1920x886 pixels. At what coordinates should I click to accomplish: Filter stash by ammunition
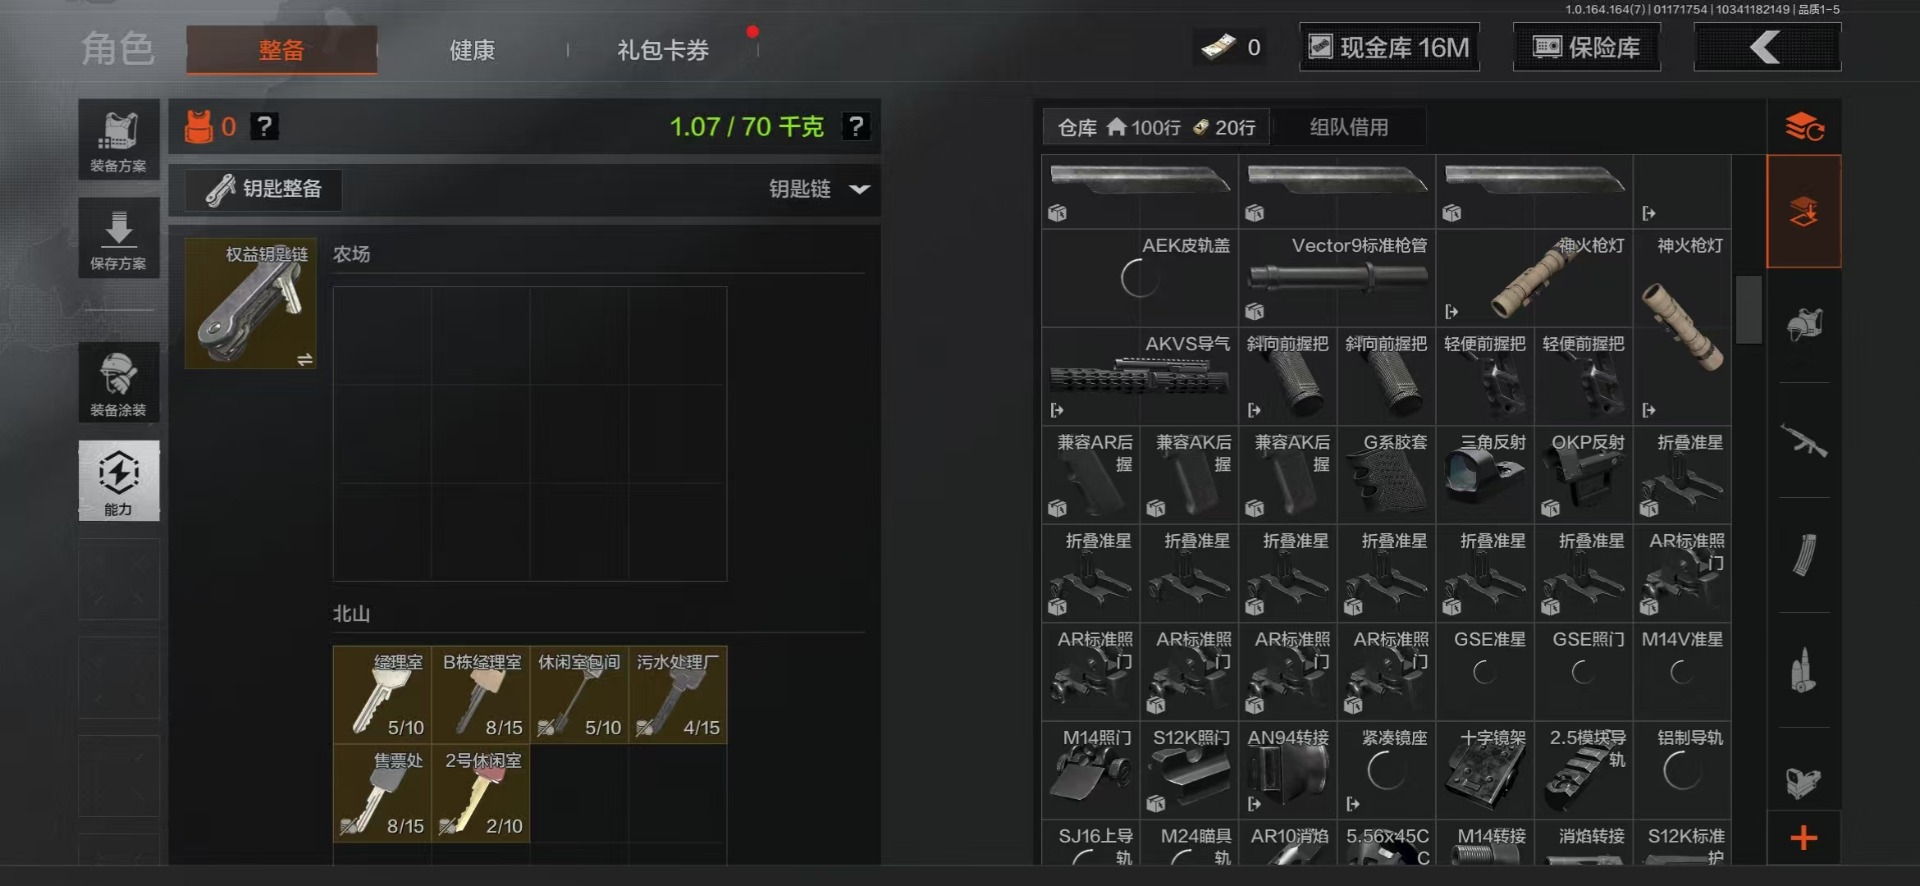pyautogui.click(x=1804, y=670)
